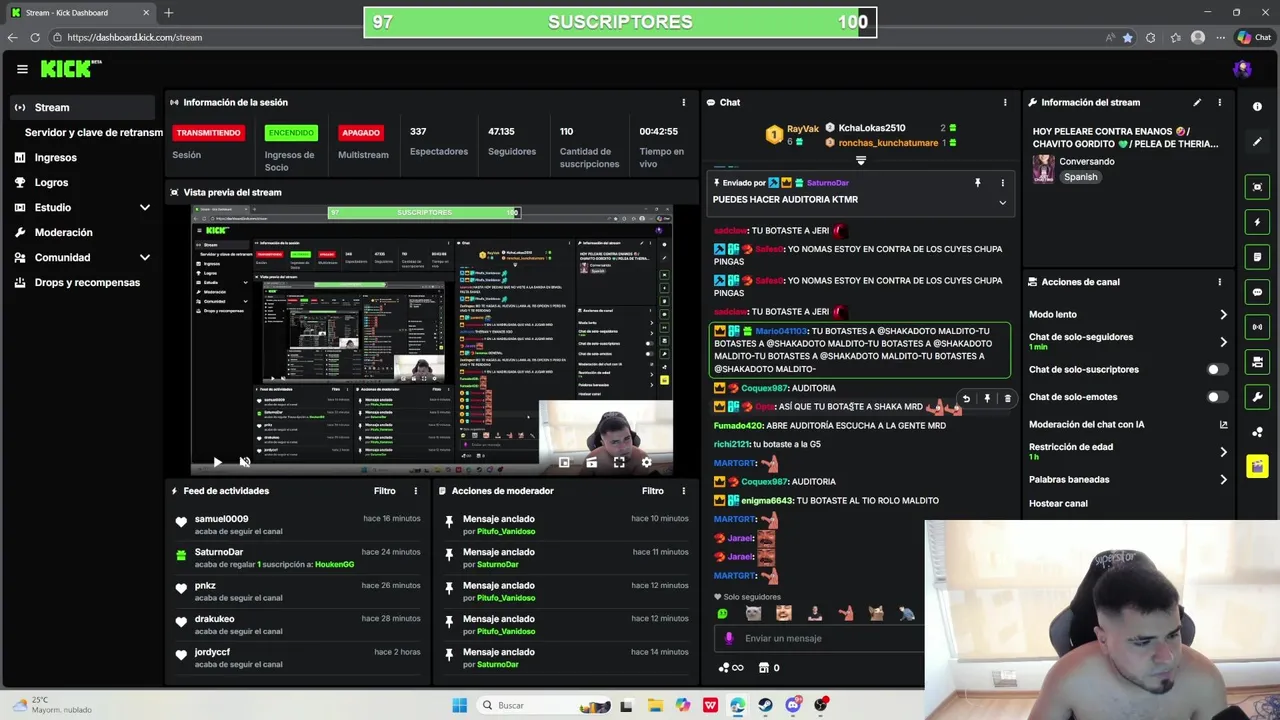Collapse chat leaderboard arrow
1280x720 pixels.
tap(860, 160)
